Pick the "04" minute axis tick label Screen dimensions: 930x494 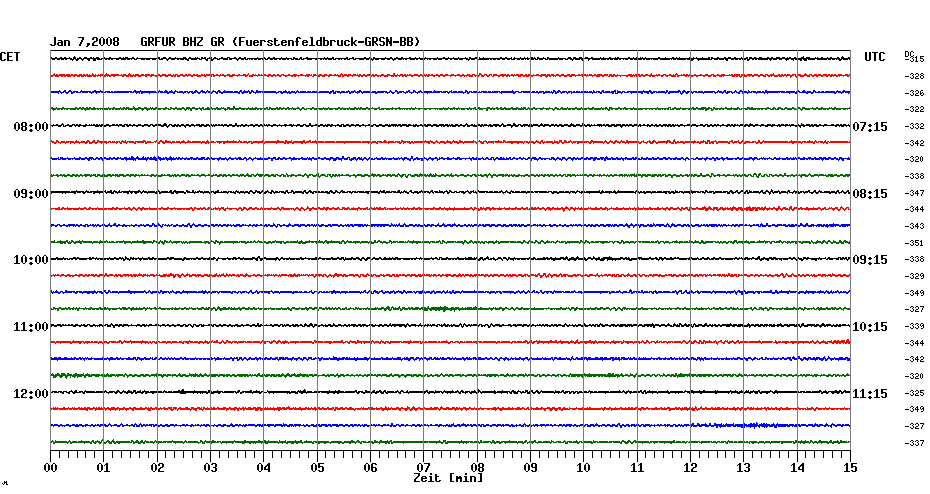264,468
